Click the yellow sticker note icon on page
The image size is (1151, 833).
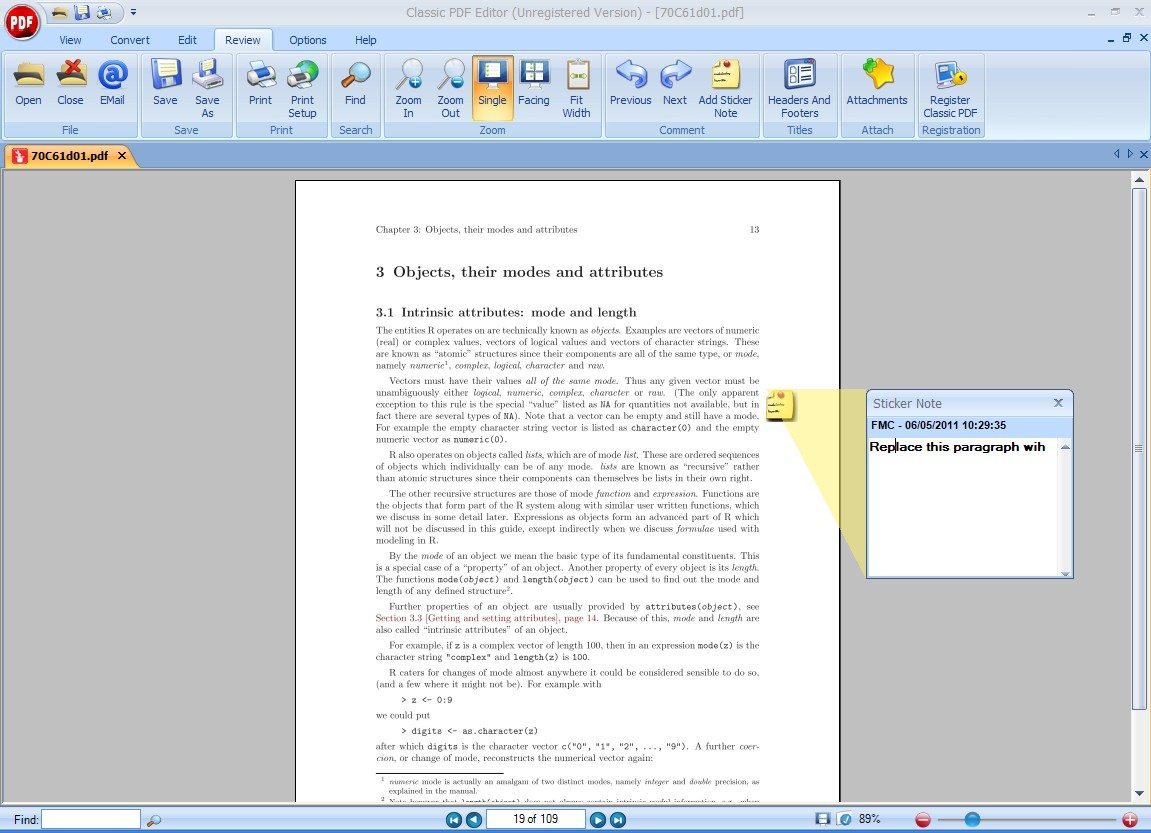pos(780,406)
